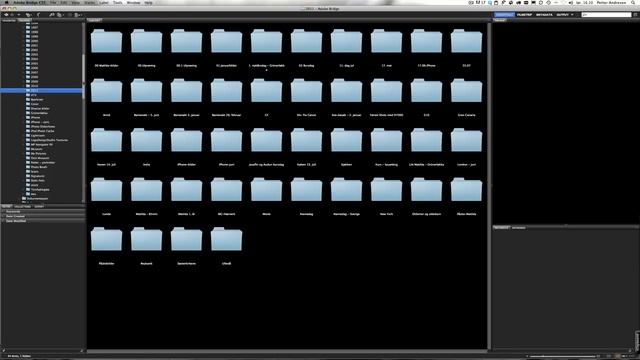Select the Preview panel tab
The width and height of the screenshot is (640, 360).
coord(500,20)
